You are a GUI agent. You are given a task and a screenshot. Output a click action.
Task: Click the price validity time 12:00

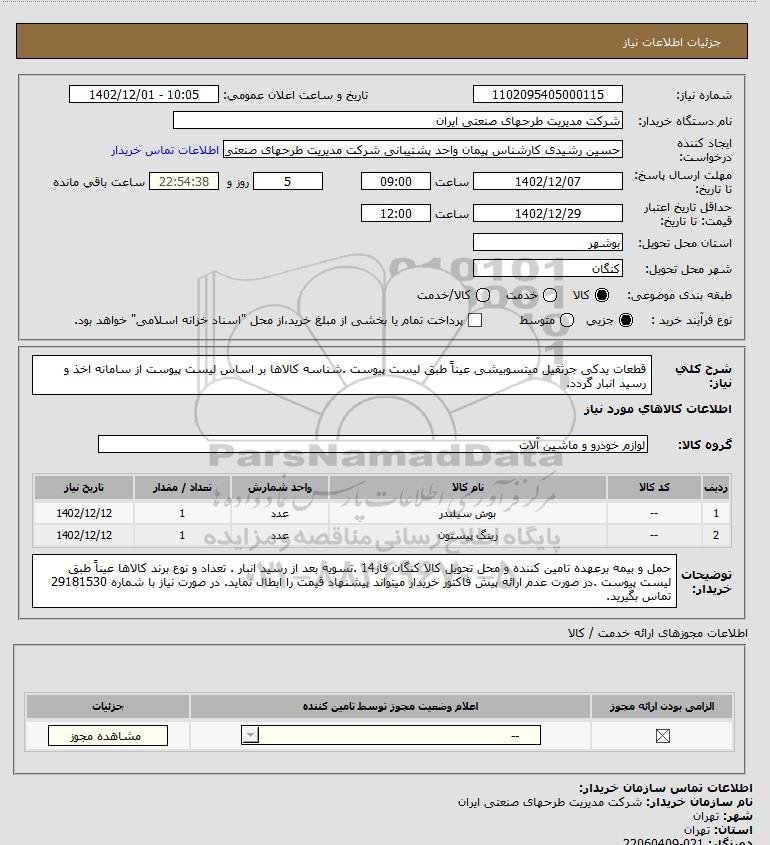(396, 213)
